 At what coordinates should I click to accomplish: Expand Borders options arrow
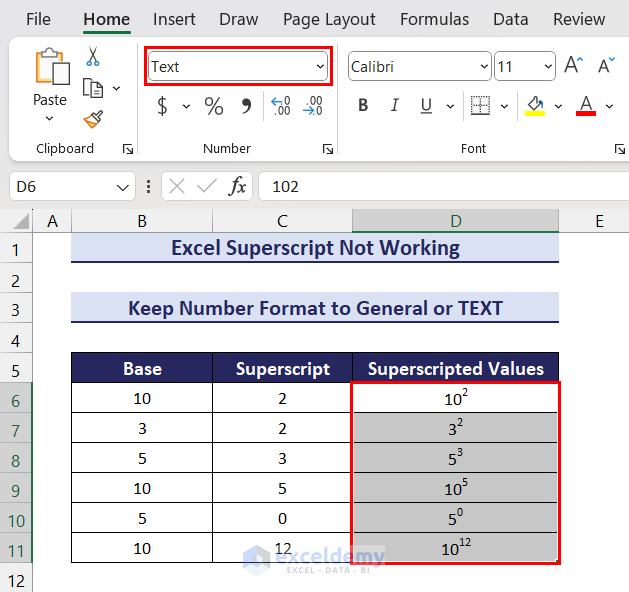click(x=504, y=107)
